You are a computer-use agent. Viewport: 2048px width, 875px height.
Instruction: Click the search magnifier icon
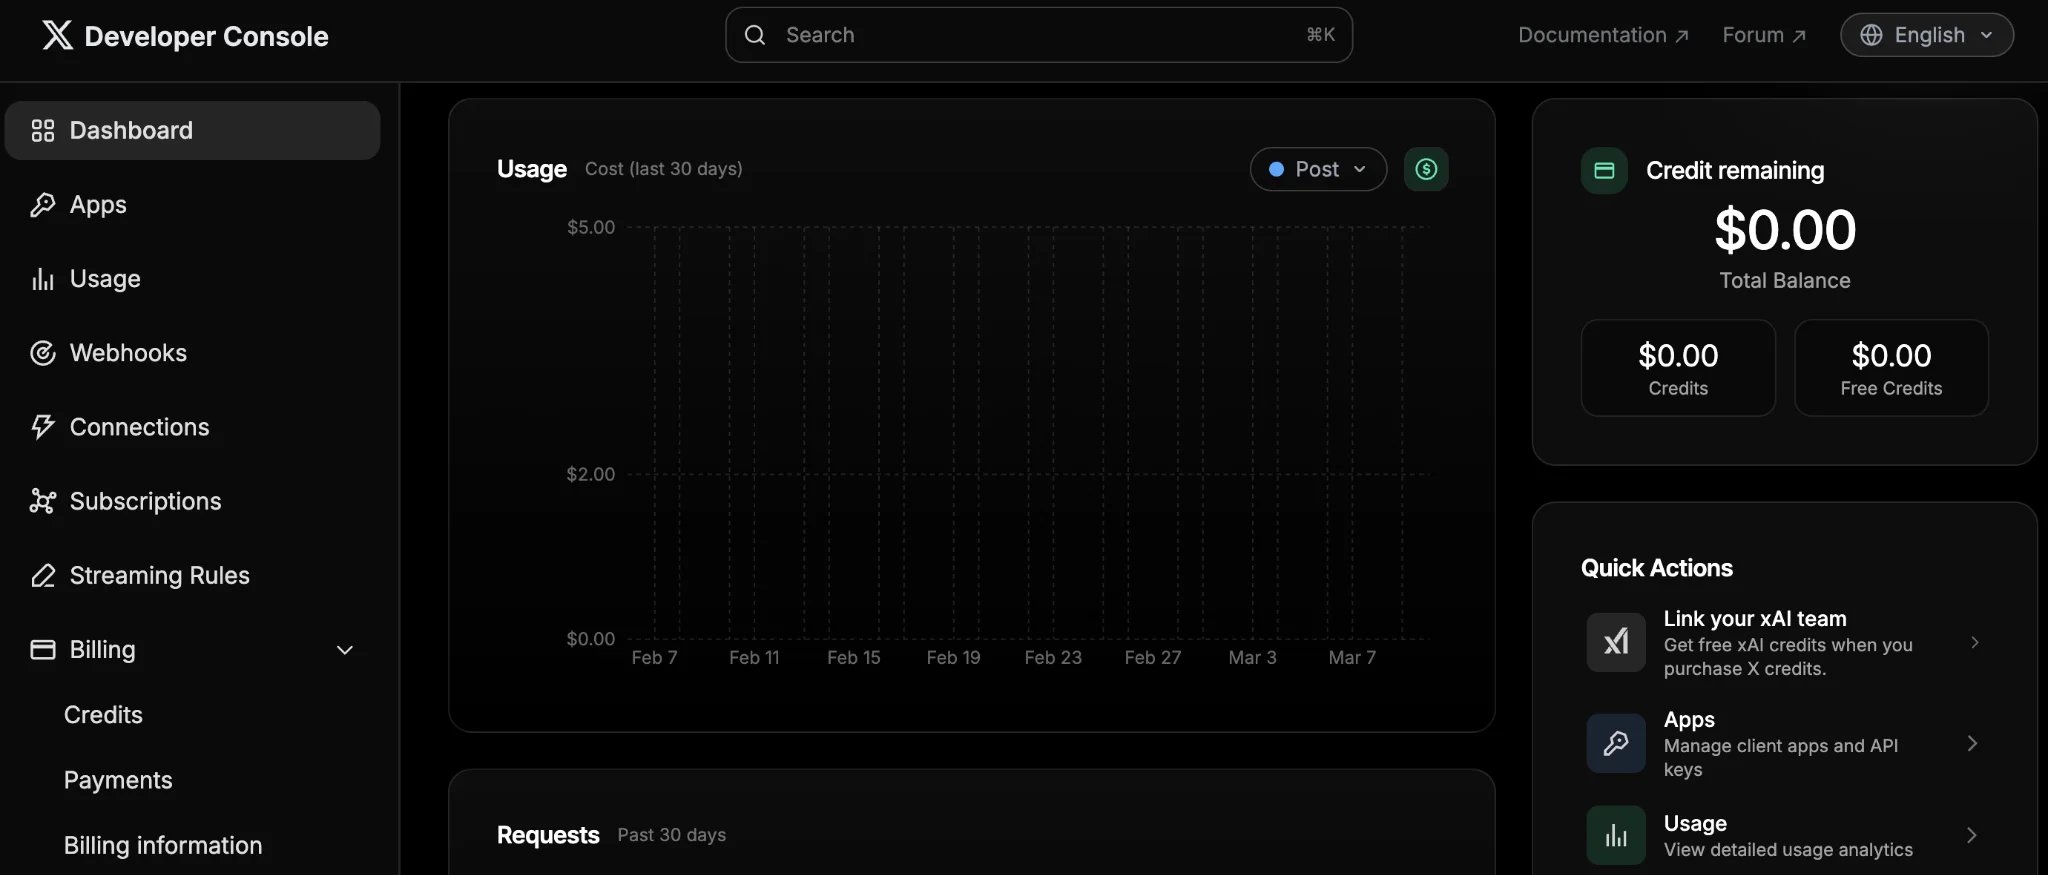[x=755, y=35]
